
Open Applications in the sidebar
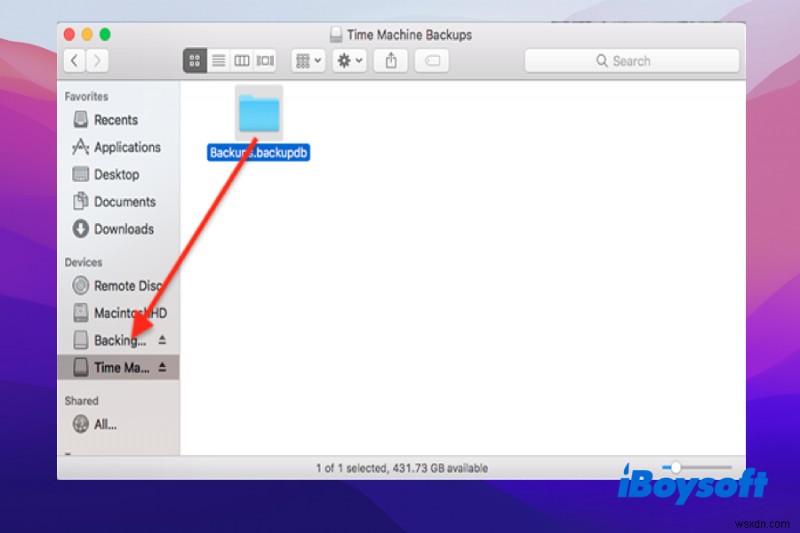tap(118, 147)
